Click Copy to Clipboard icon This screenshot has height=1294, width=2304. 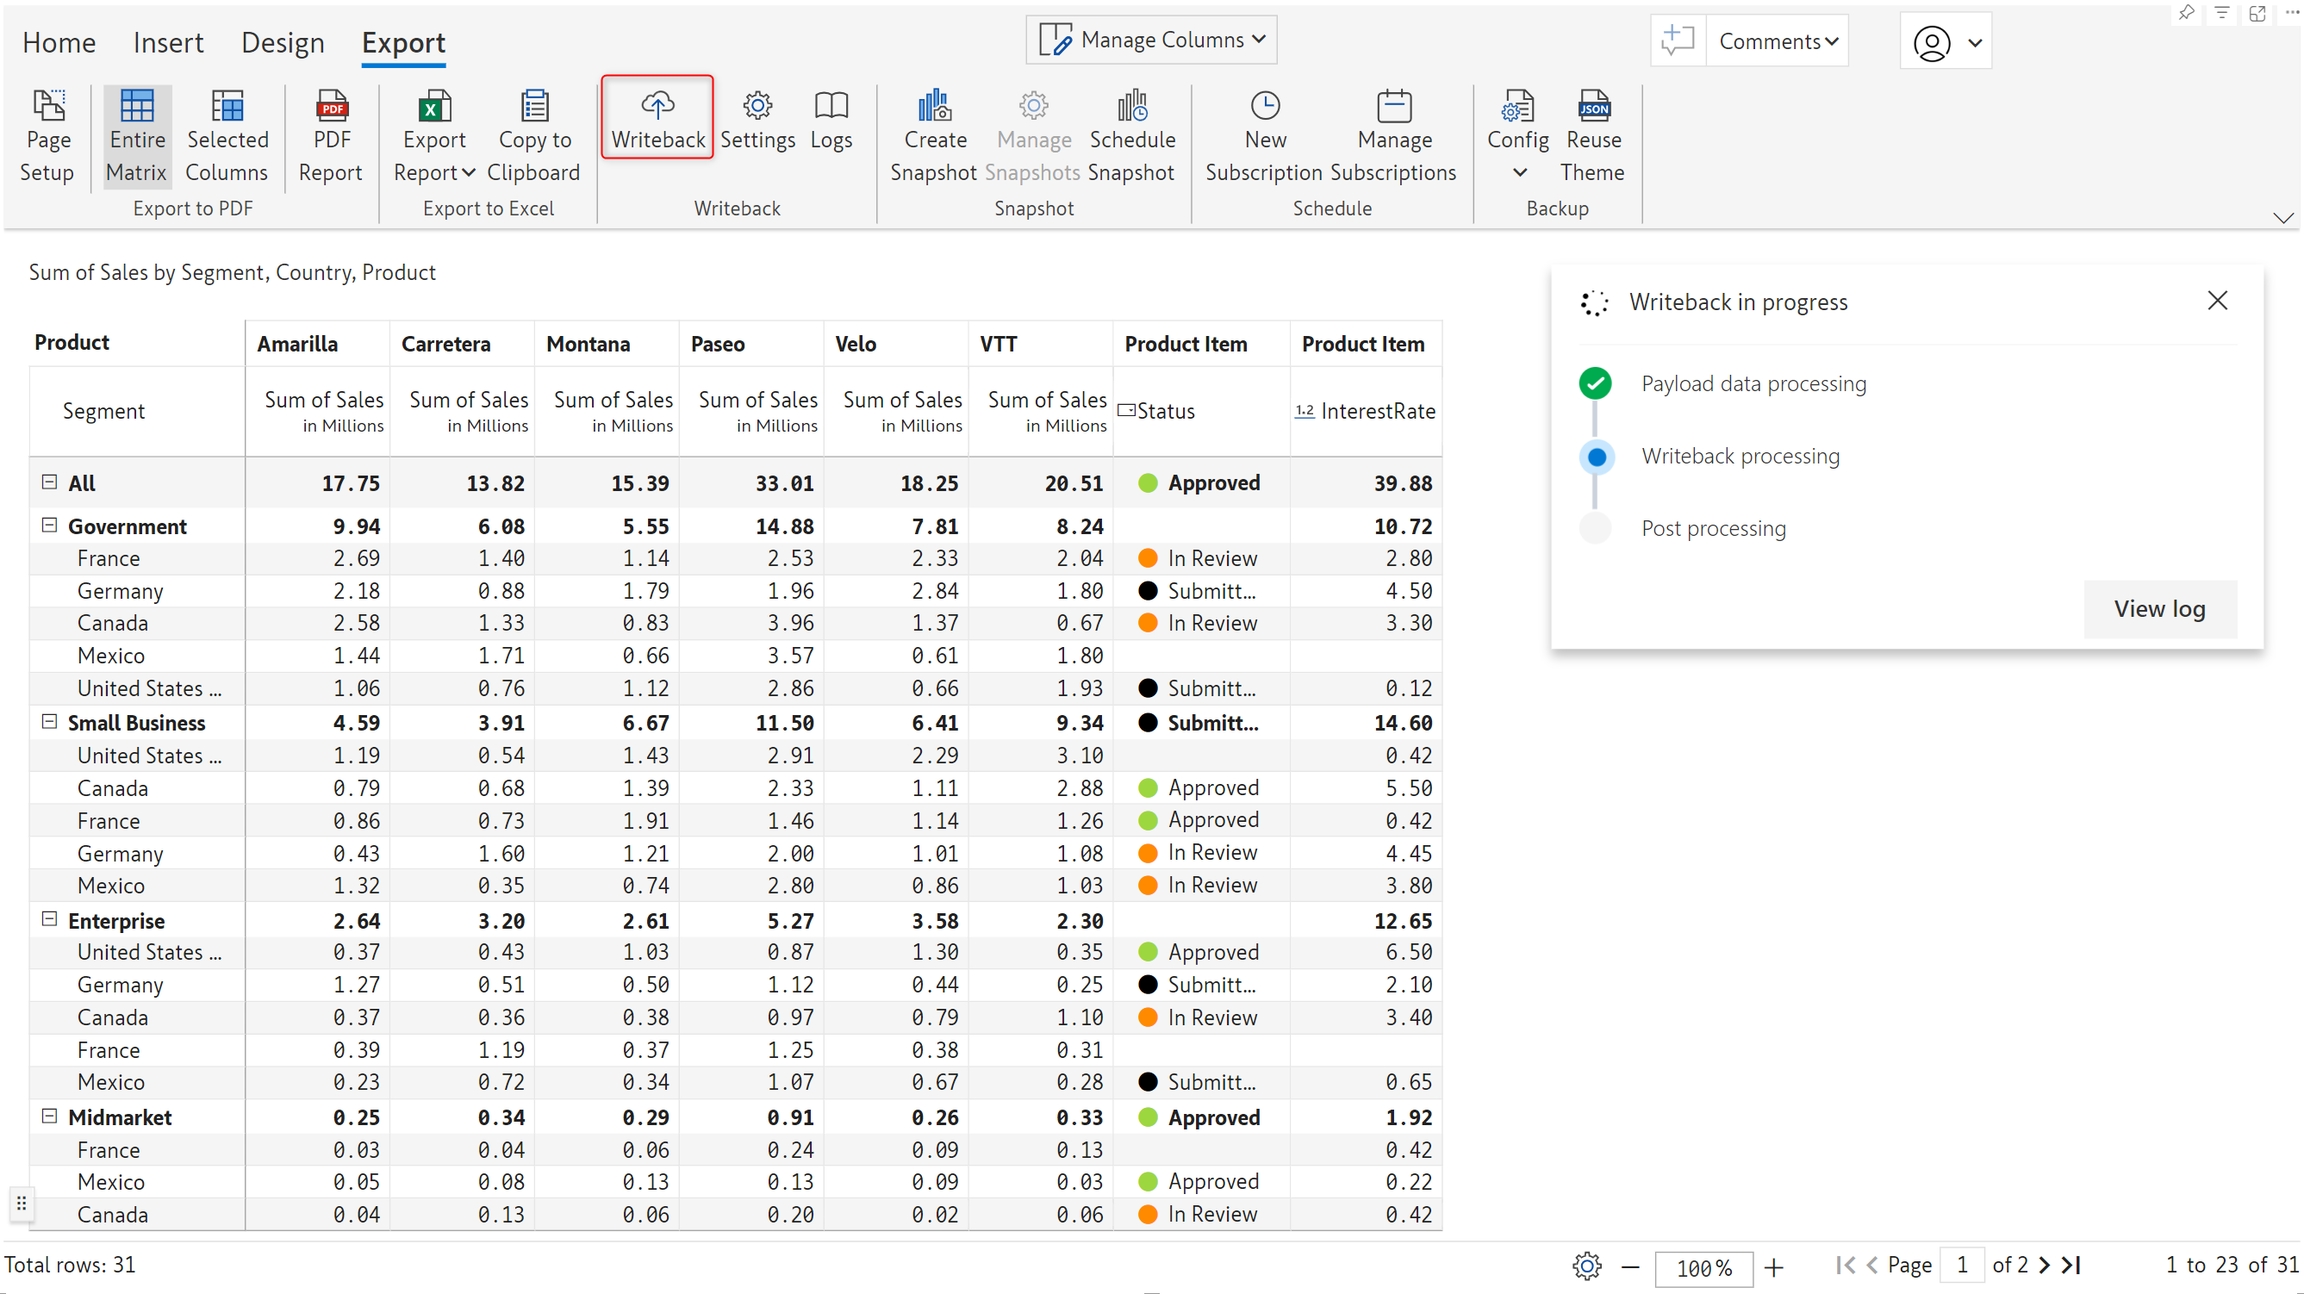534,106
